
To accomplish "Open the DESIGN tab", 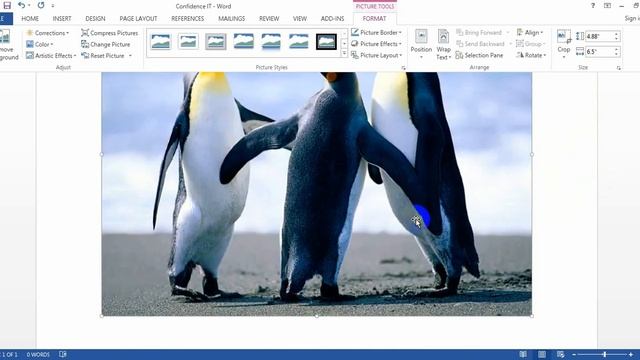I will 95,19.
